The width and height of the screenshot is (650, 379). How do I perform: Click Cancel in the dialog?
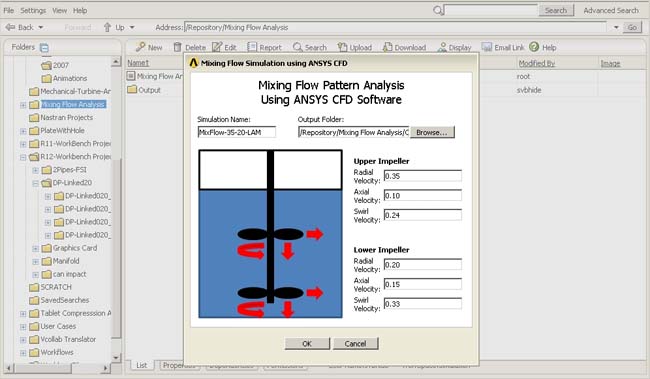pyautogui.click(x=355, y=343)
